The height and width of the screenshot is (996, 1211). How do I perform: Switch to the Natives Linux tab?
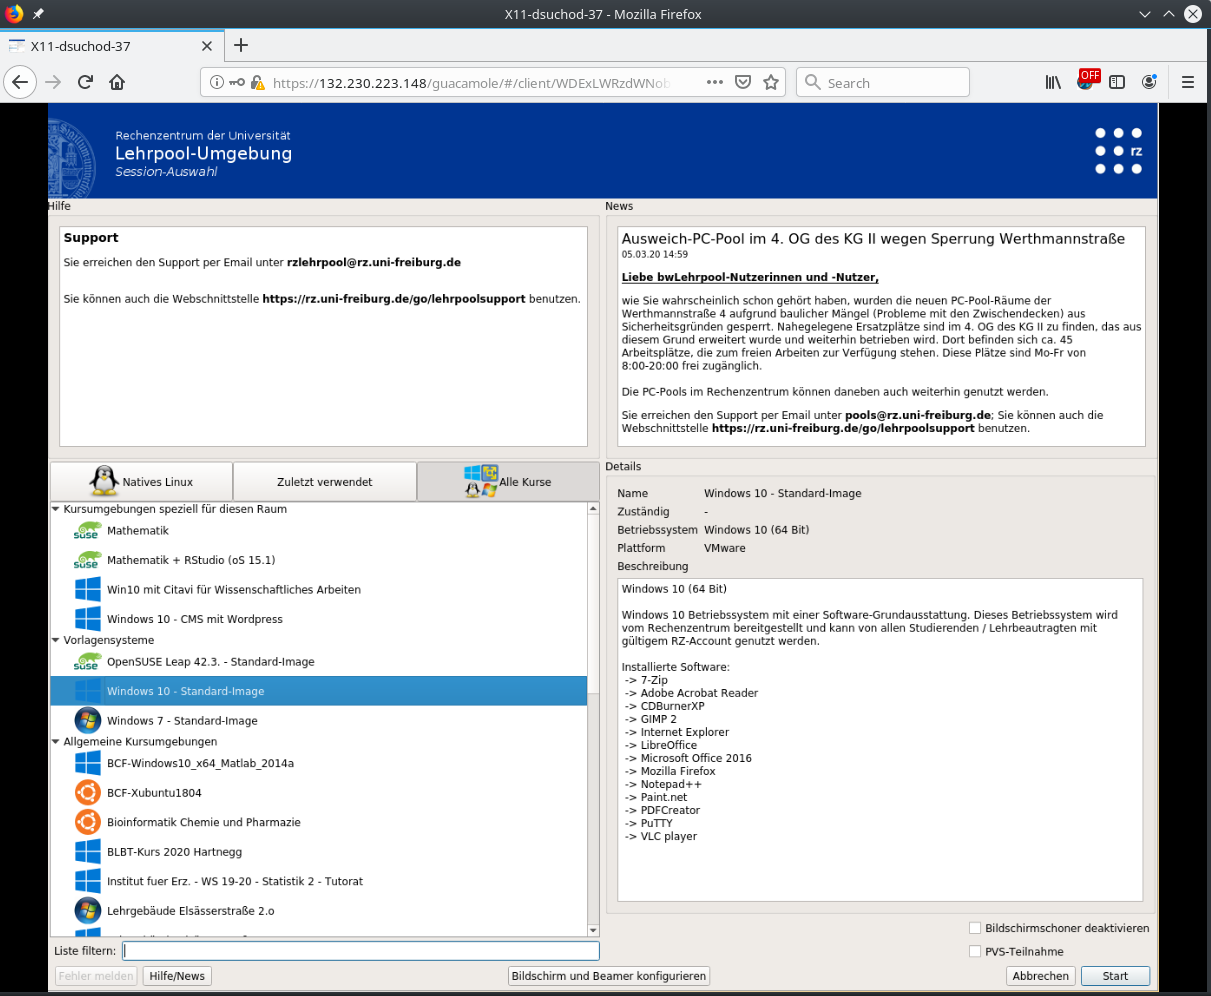pyautogui.click(x=141, y=481)
